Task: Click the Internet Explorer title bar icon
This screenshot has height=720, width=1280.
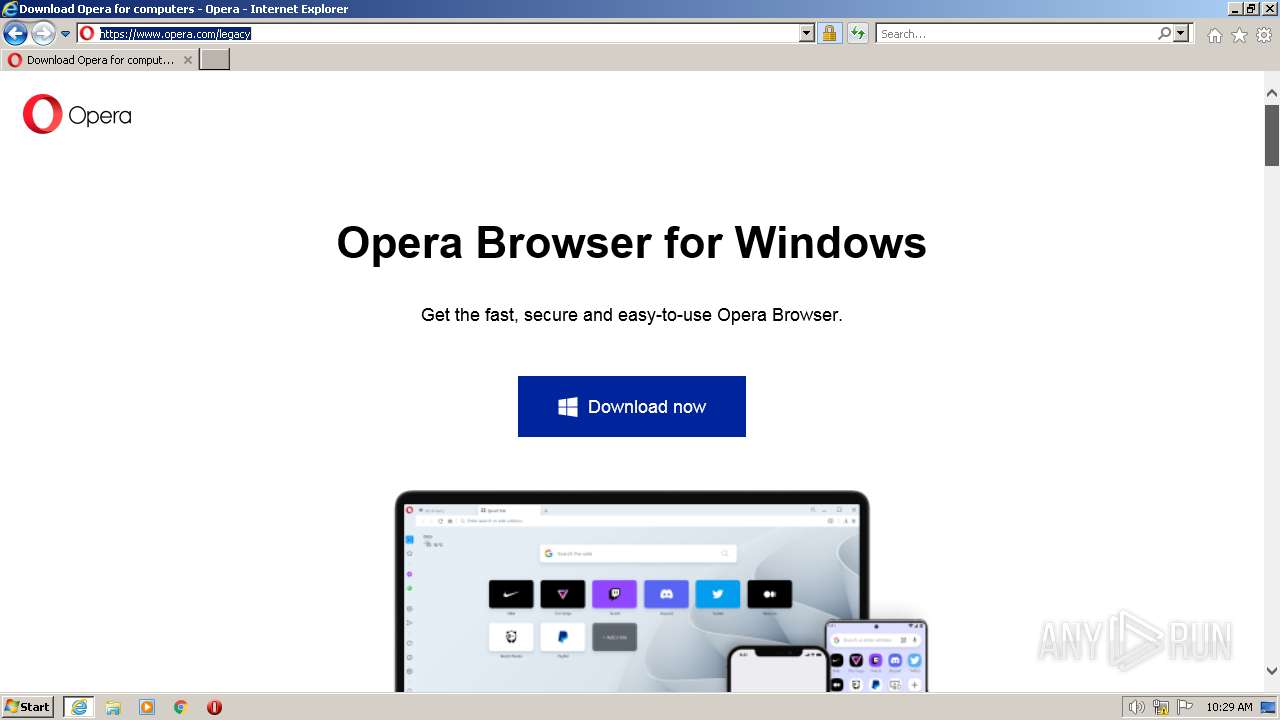Action: (x=10, y=8)
